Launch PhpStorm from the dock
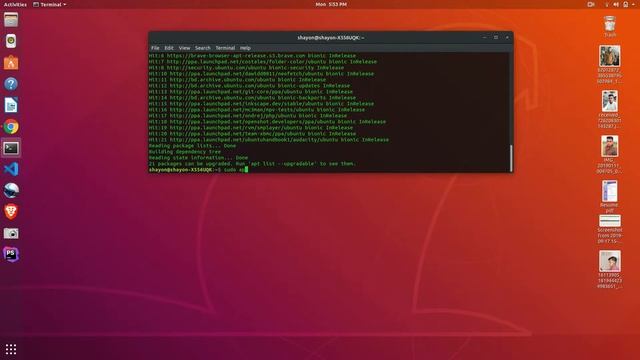 tap(11, 254)
